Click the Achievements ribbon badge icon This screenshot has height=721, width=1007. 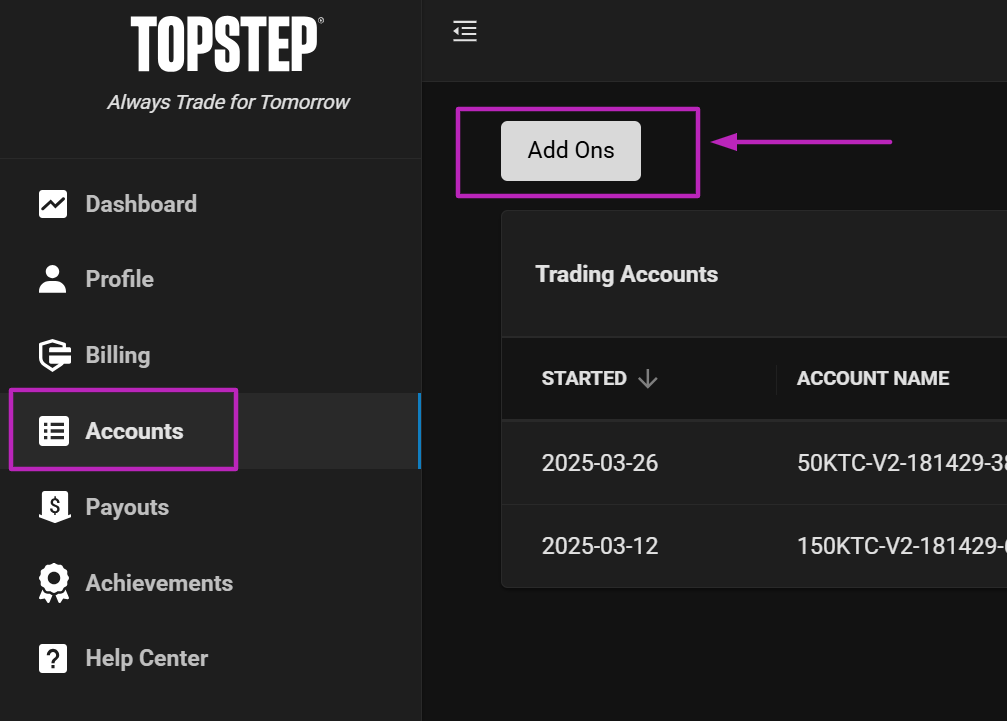54,583
